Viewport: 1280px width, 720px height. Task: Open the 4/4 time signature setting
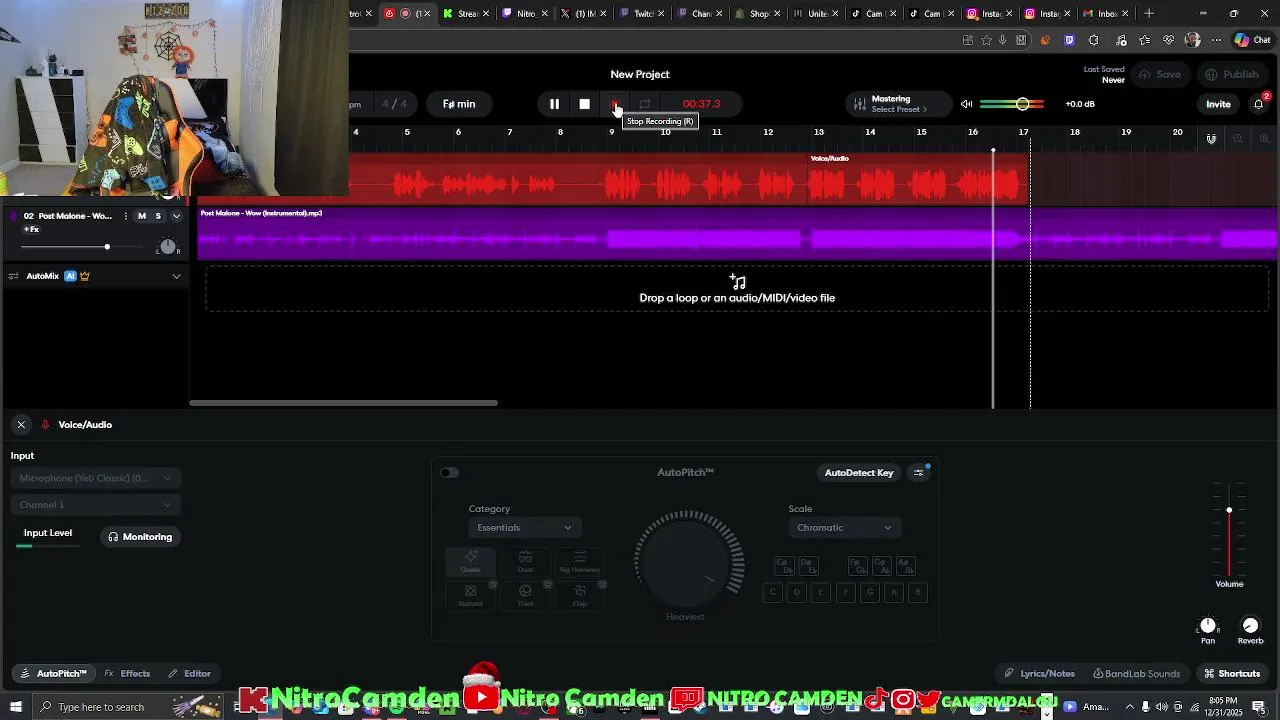[x=394, y=104]
